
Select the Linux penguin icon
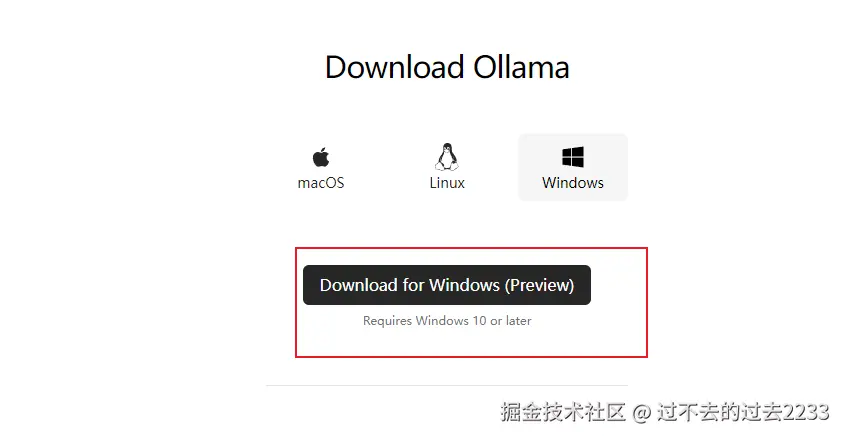point(447,157)
